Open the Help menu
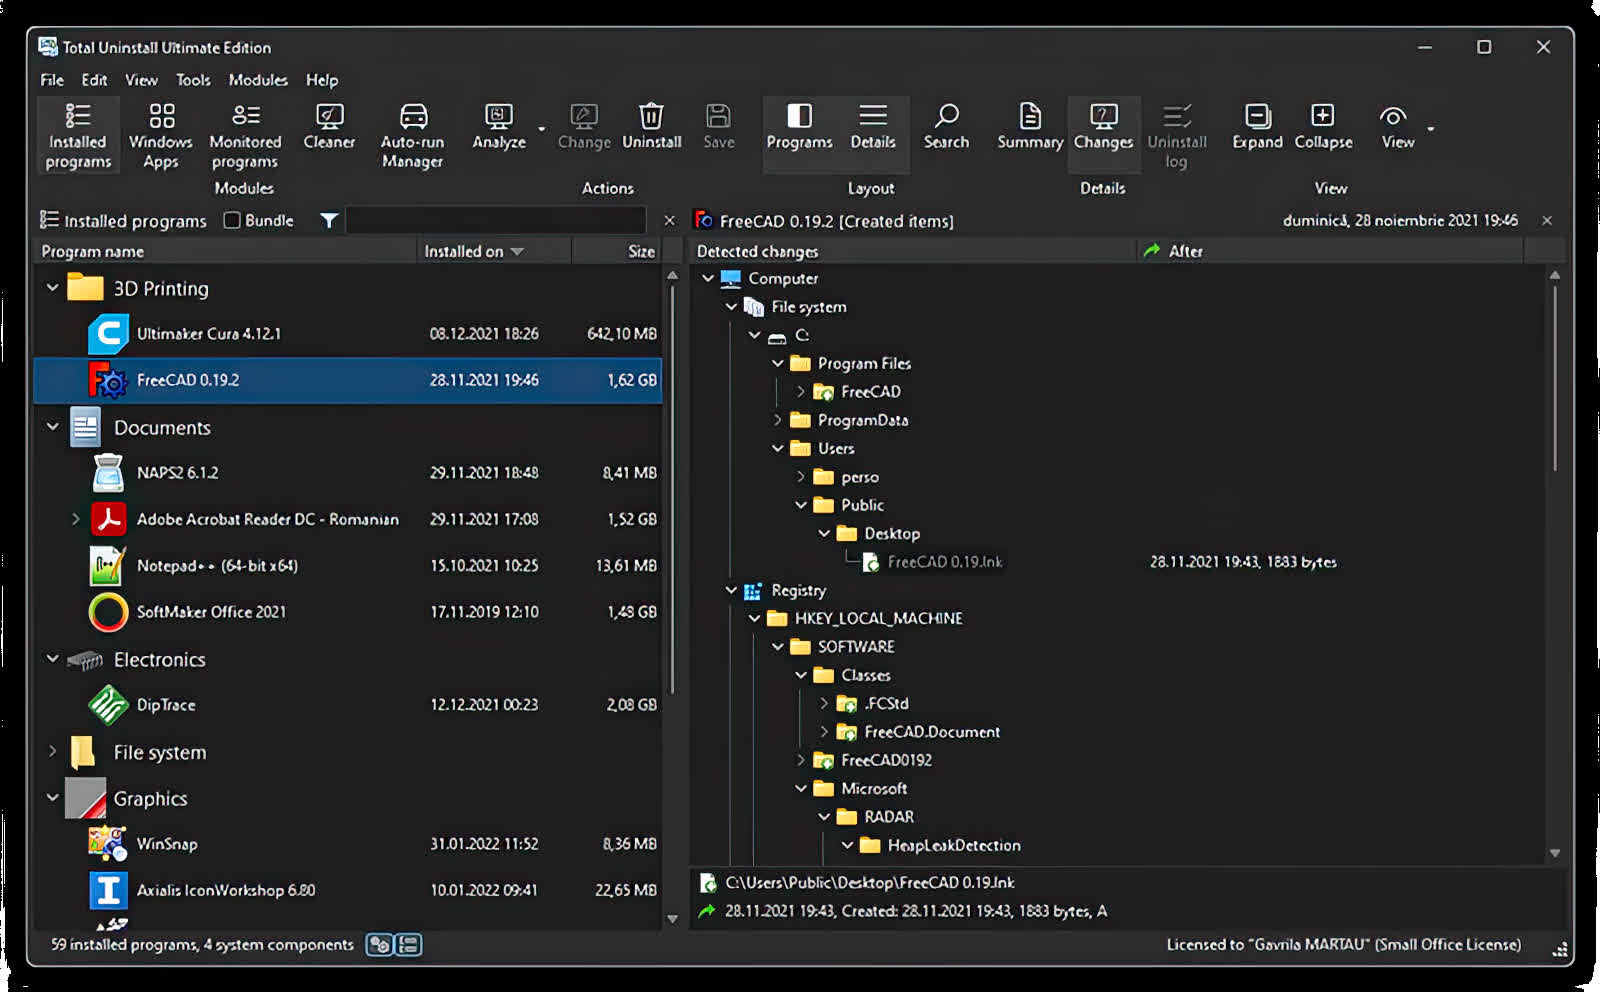The height and width of the screenshot is (992, 1600). click(x=322, y=80)
